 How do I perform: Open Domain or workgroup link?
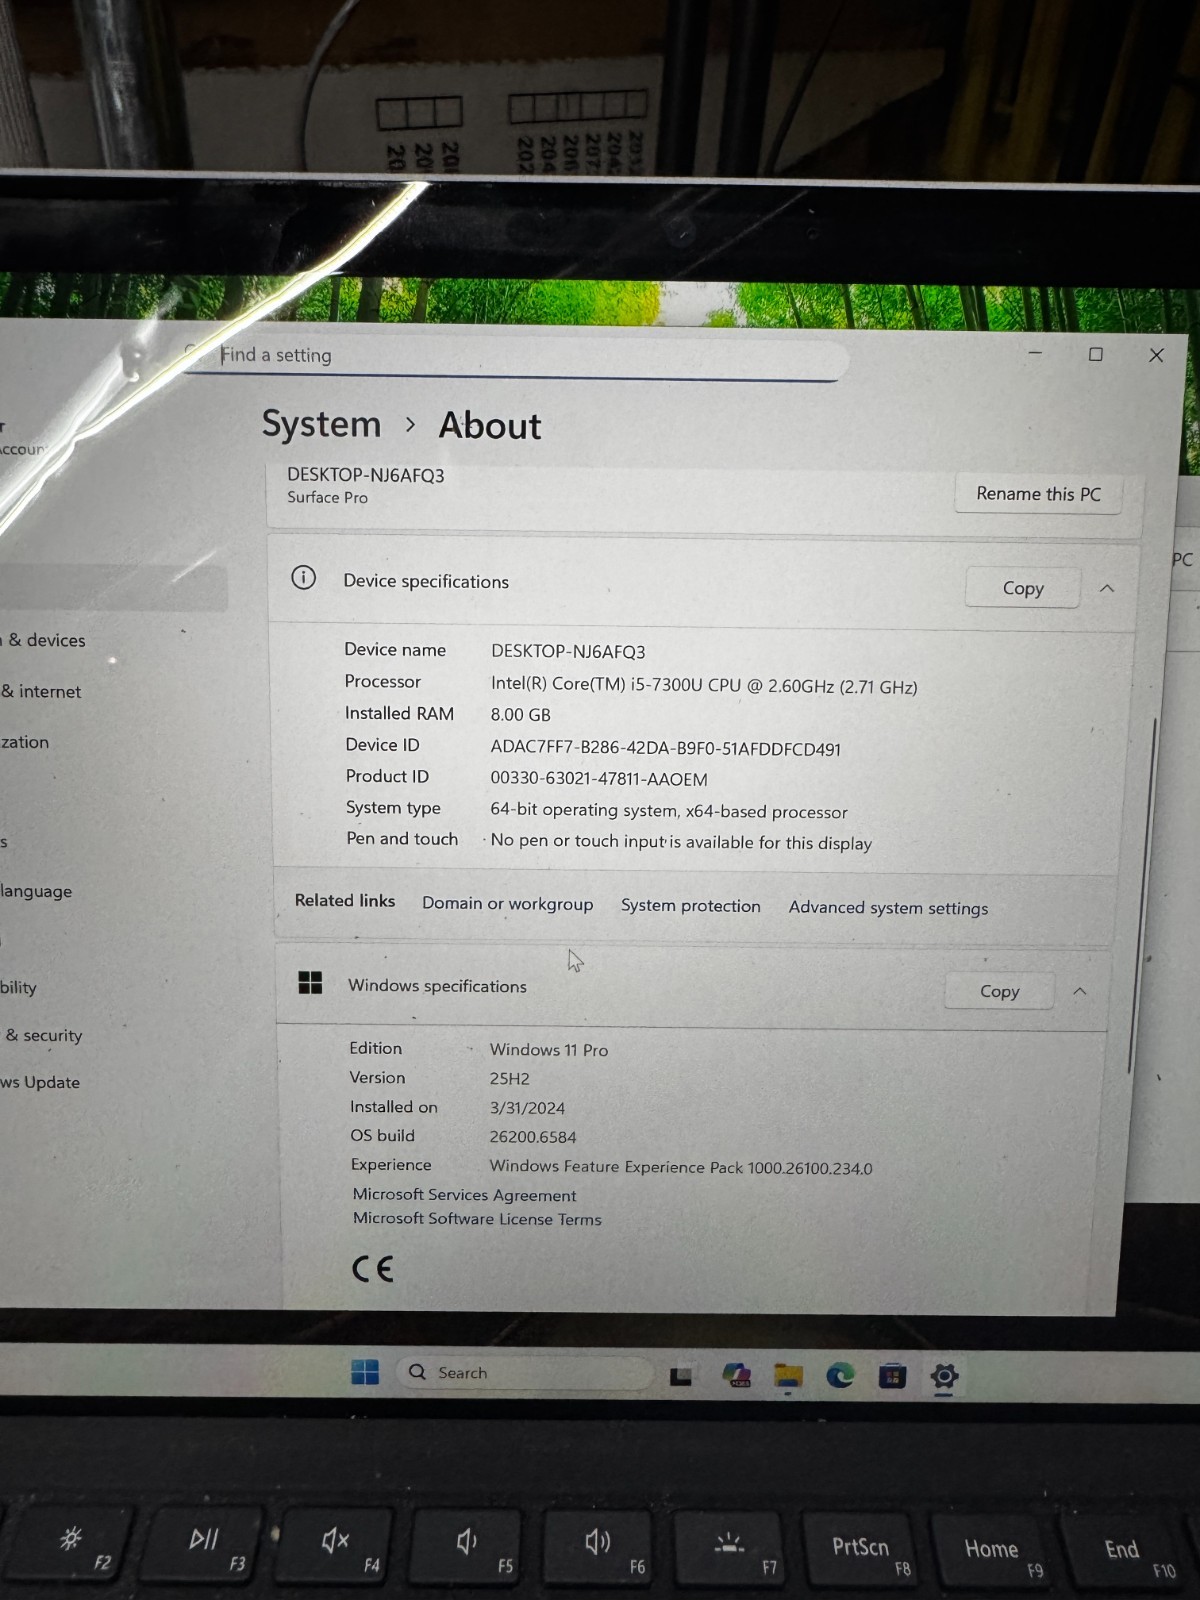point(507,903)
